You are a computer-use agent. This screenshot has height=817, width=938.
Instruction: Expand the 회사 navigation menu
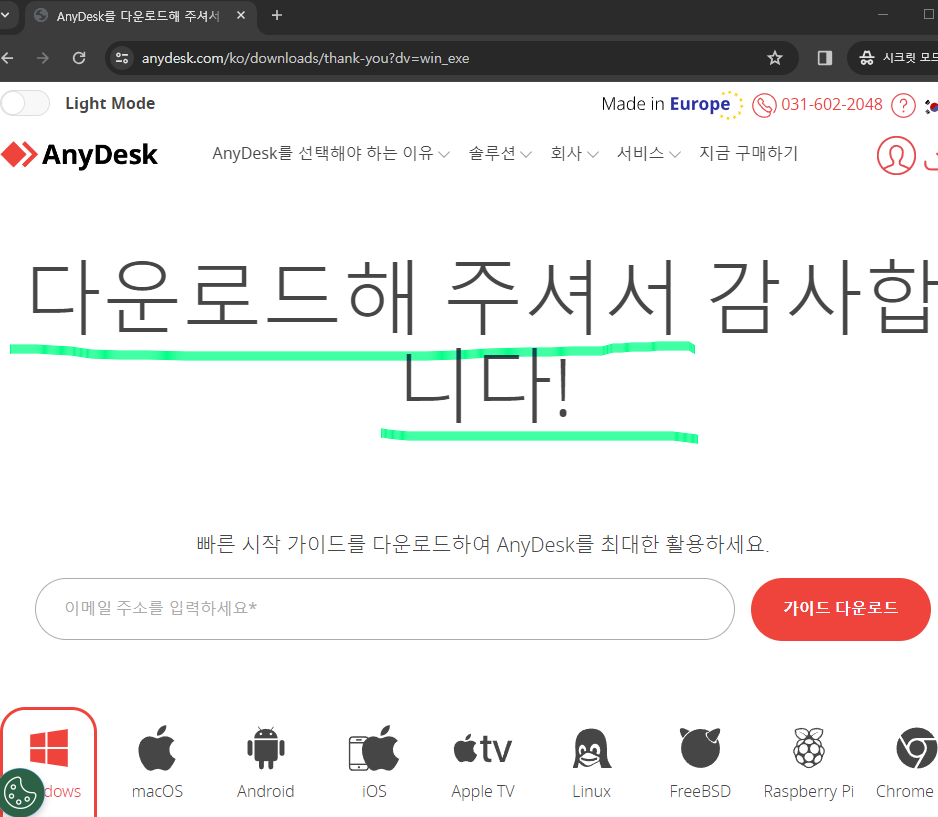(568, 153)
